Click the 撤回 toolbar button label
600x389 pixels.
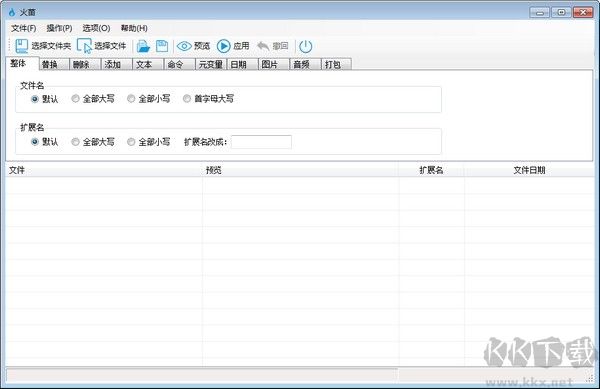(280, 46)
